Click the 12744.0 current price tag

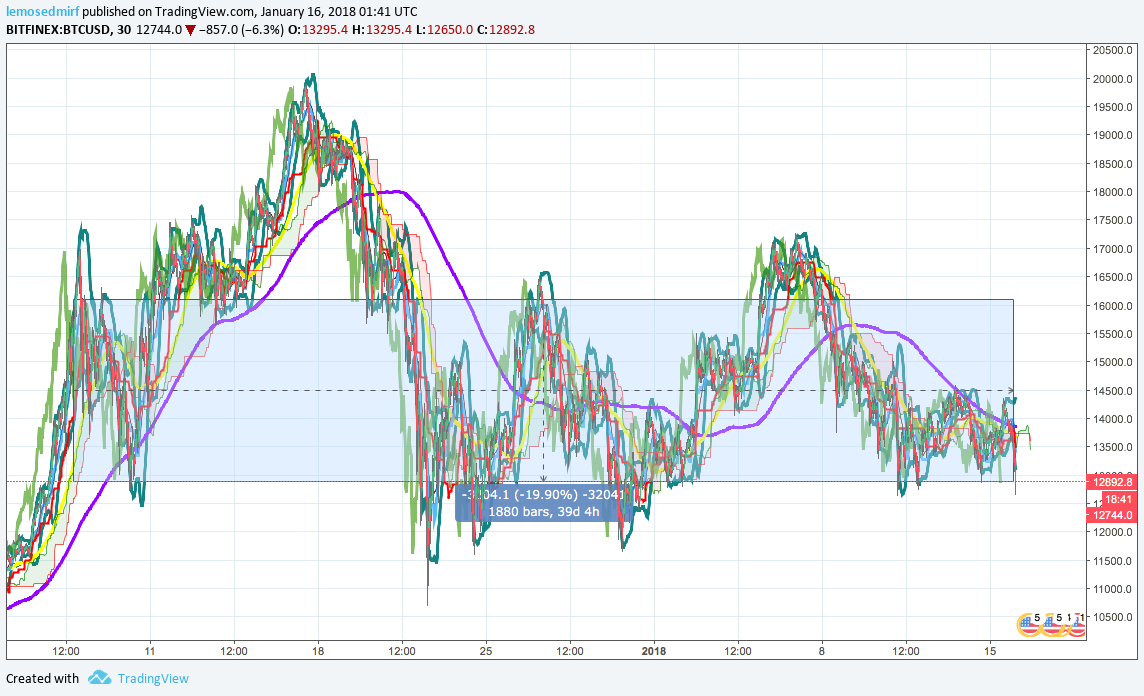[x=1110, y=515]
